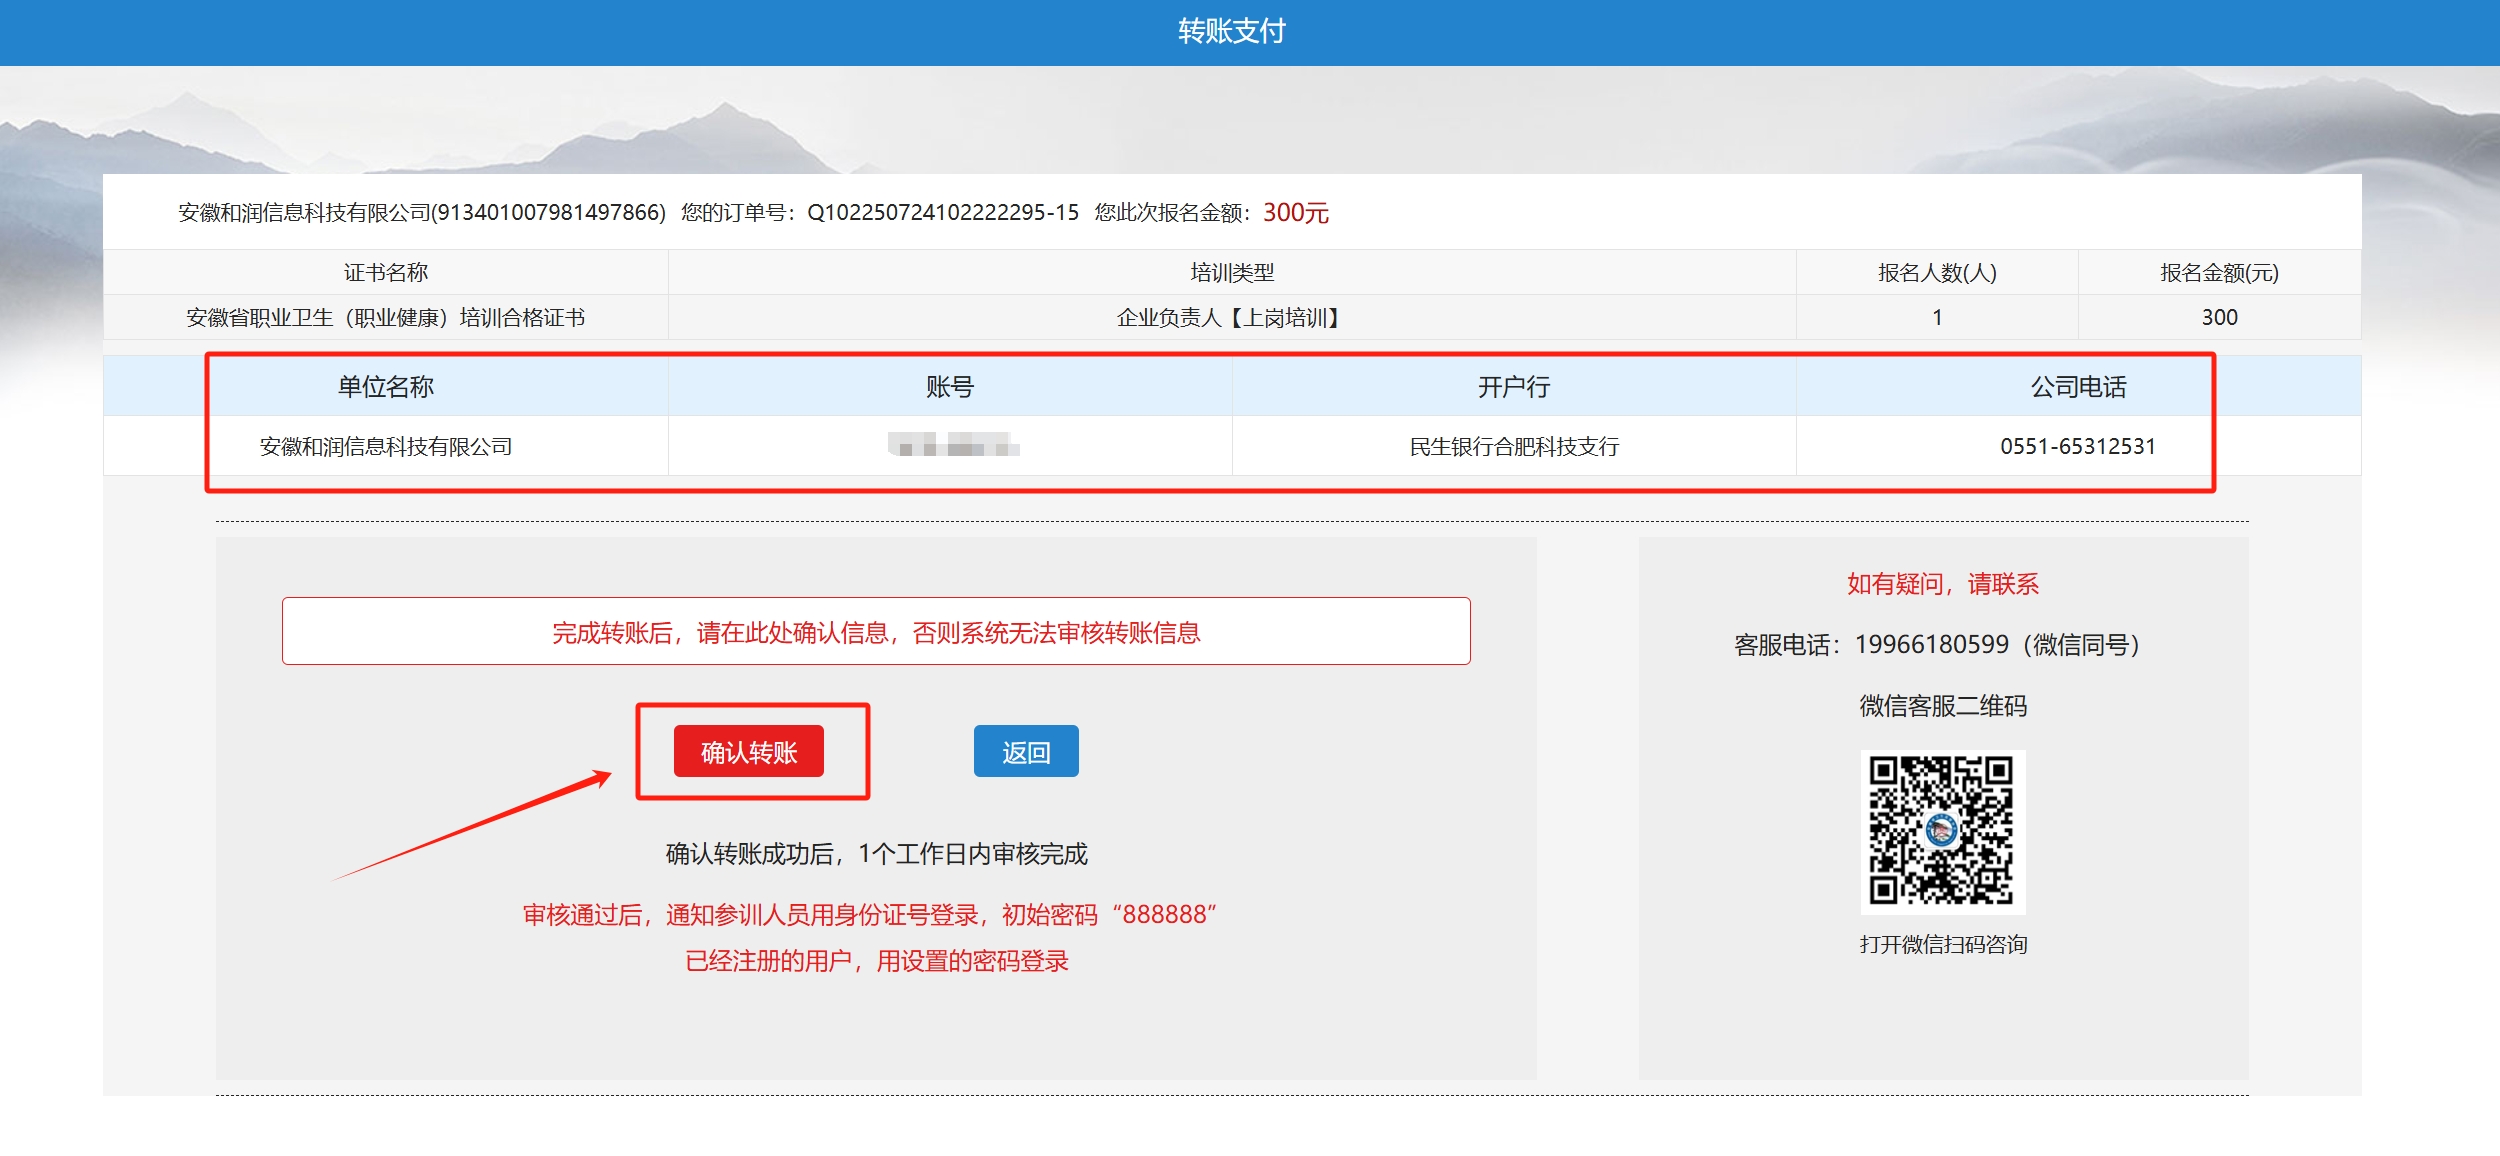Screen dimensions: 2500x1156
Task: Click the customer service phone 19966180599
Action: 1931,644
